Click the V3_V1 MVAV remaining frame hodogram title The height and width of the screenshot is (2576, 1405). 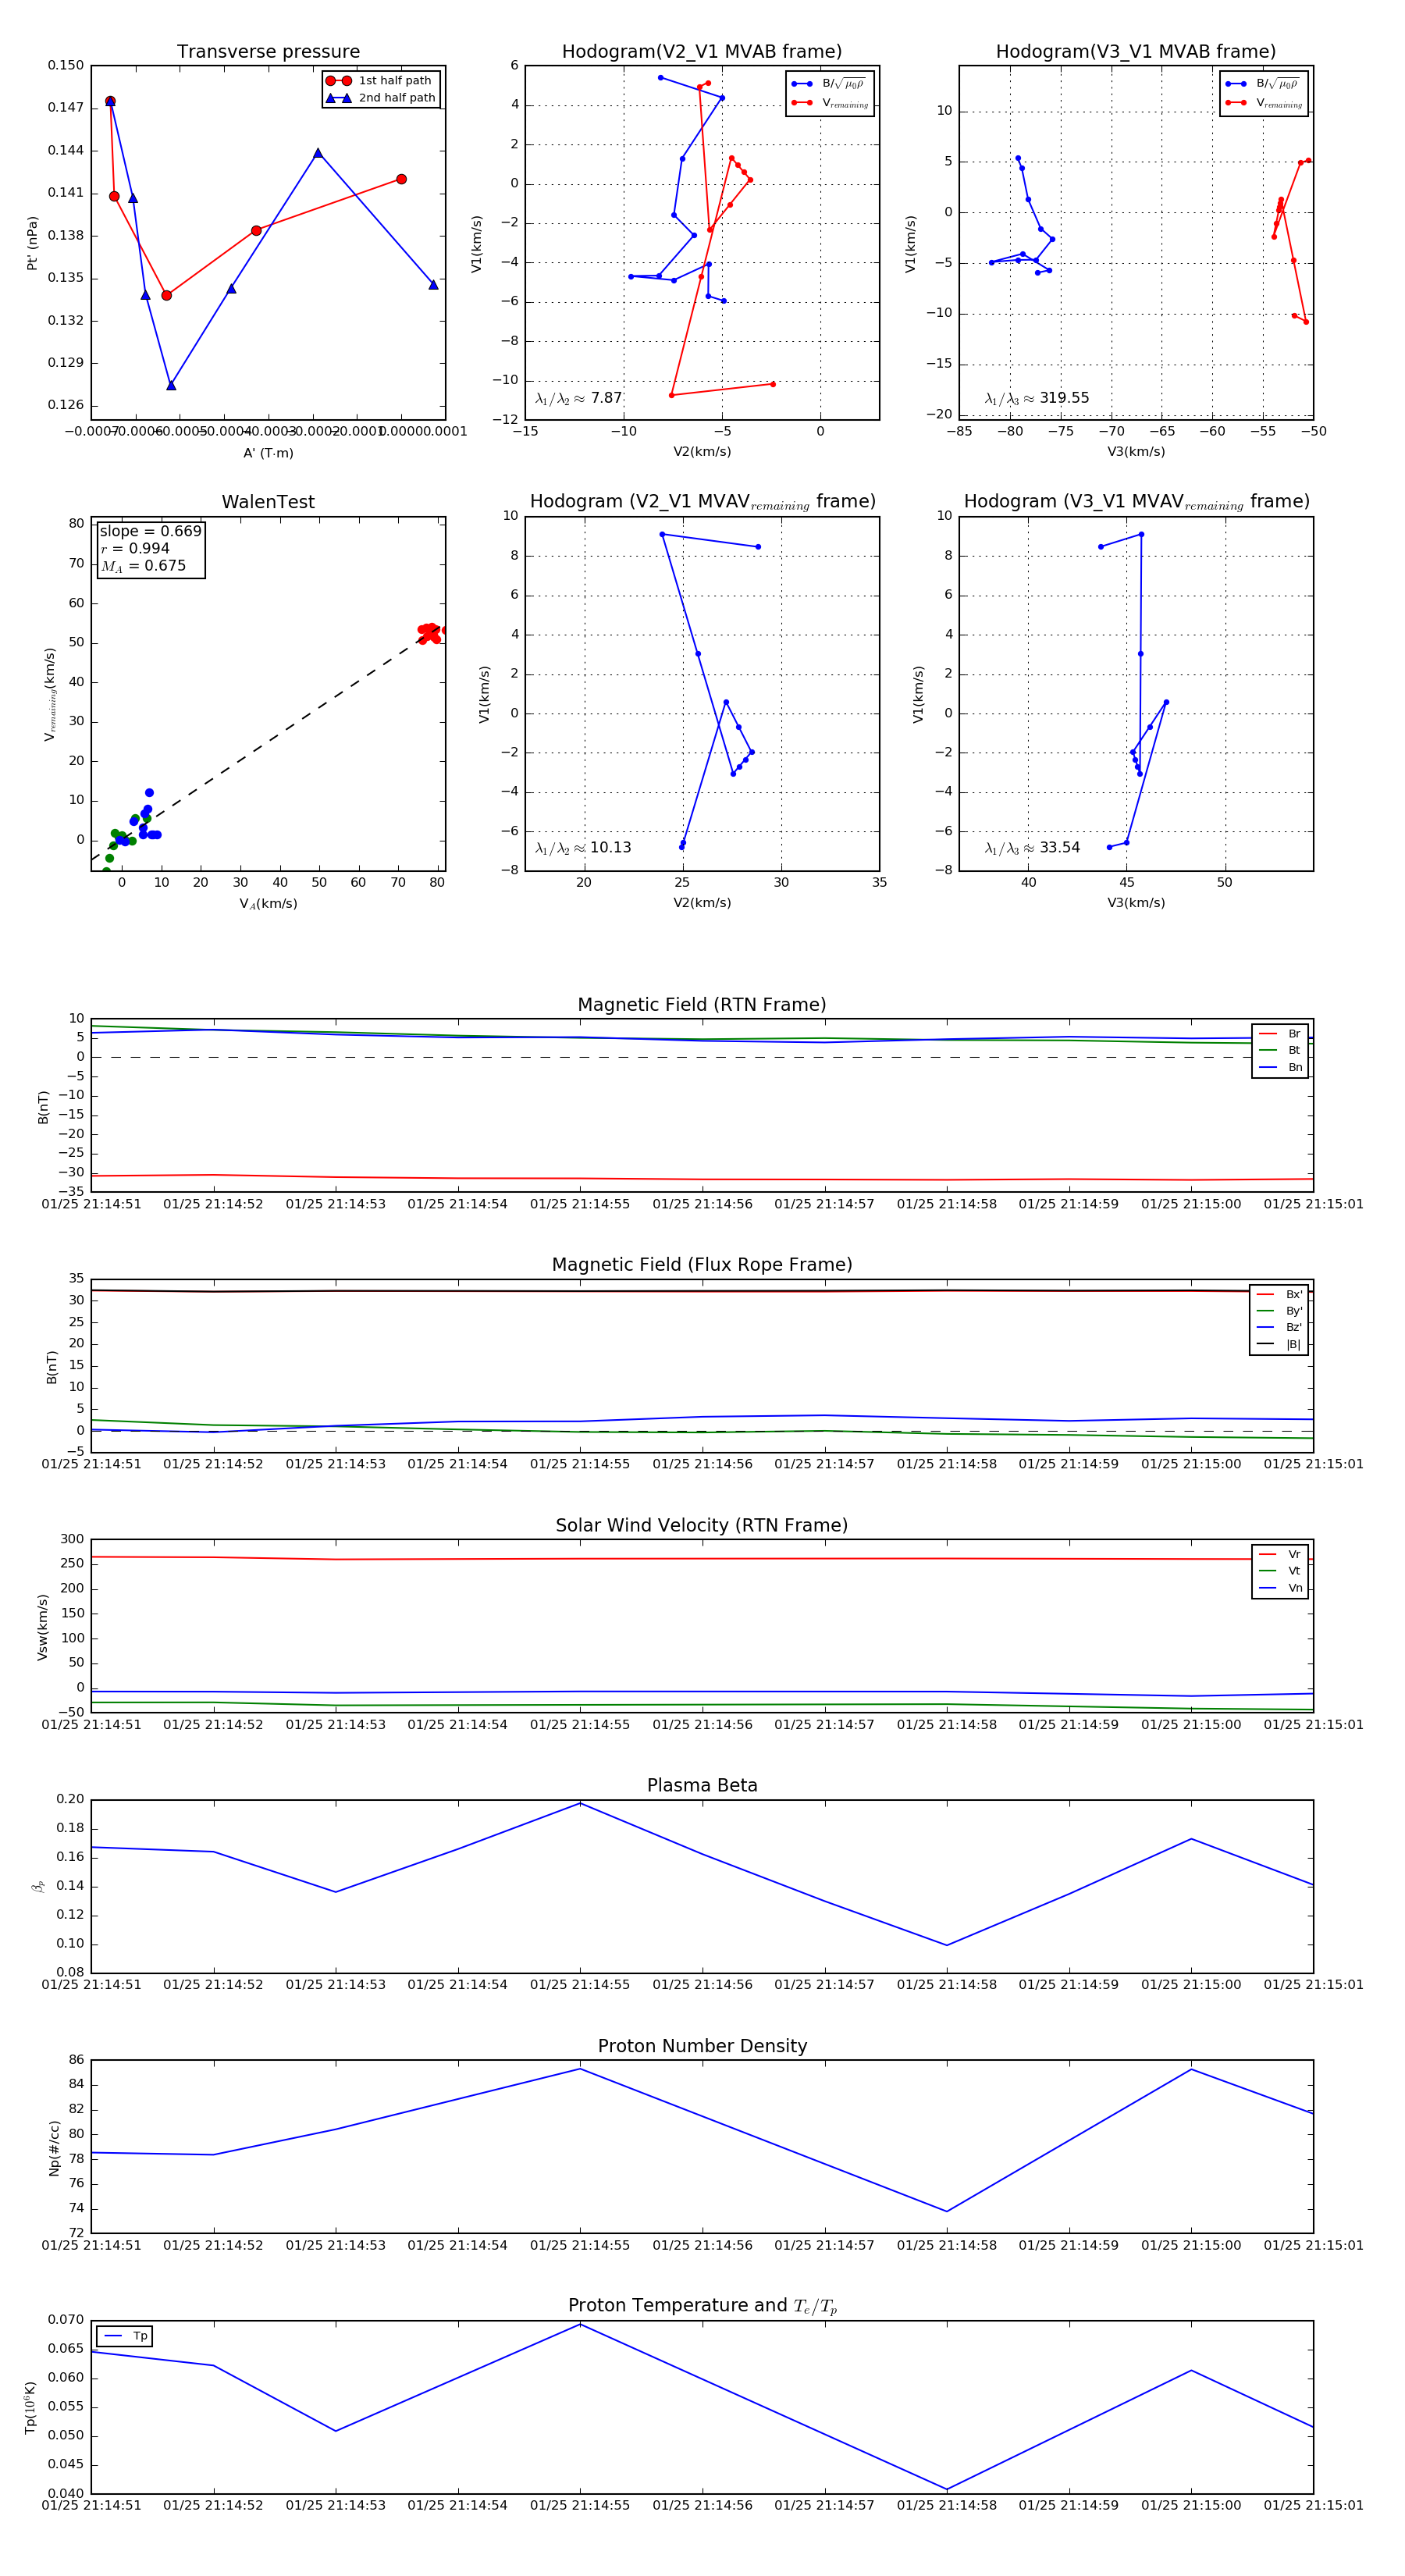1136,502
